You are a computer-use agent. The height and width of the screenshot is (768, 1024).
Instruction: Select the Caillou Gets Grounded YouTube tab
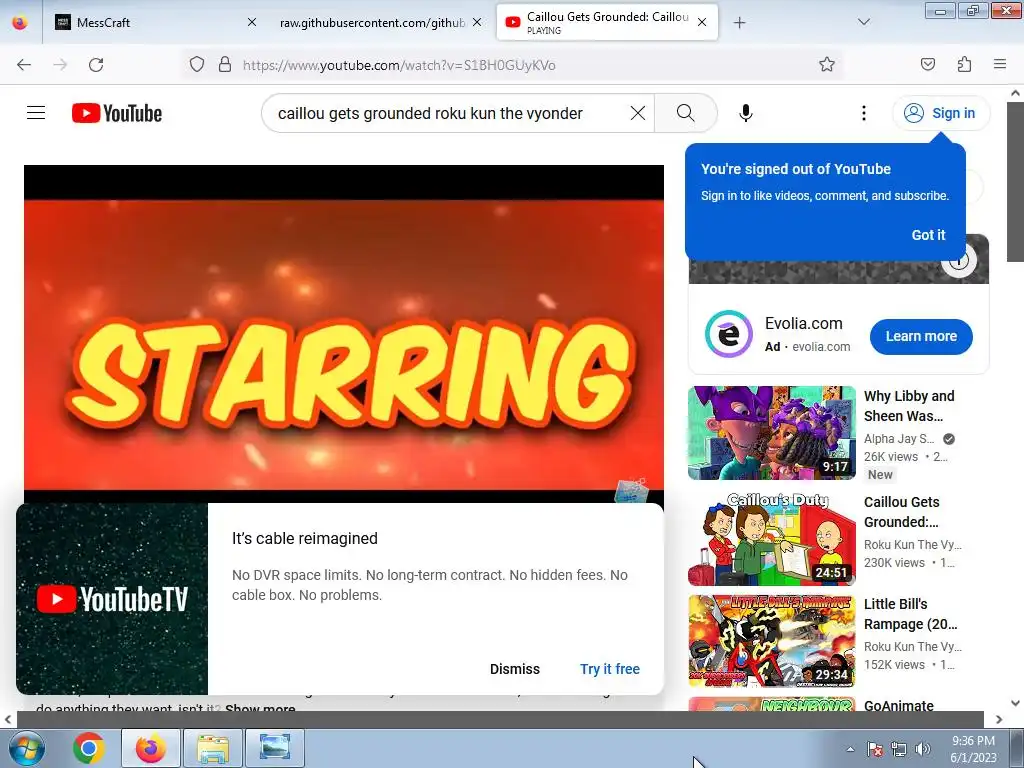point(607,22)
